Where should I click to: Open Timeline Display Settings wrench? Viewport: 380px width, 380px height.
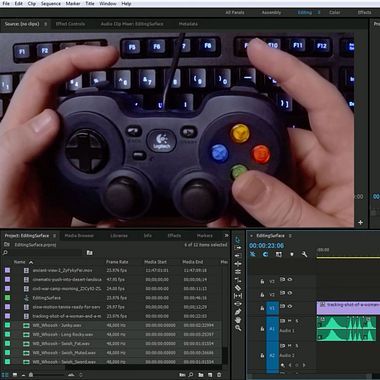[304, 254]
